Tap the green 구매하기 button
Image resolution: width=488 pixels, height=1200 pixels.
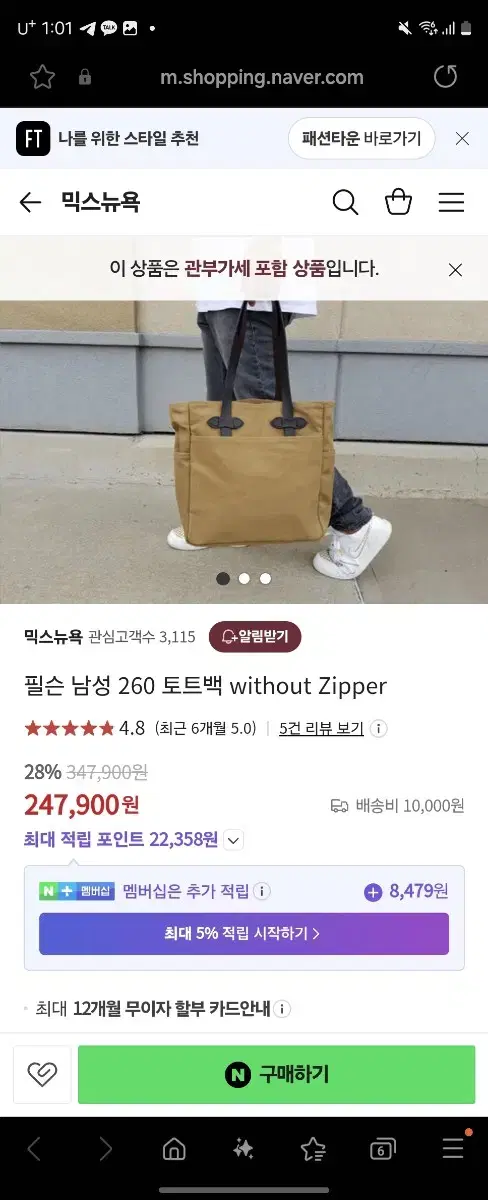click(277, 1075)
